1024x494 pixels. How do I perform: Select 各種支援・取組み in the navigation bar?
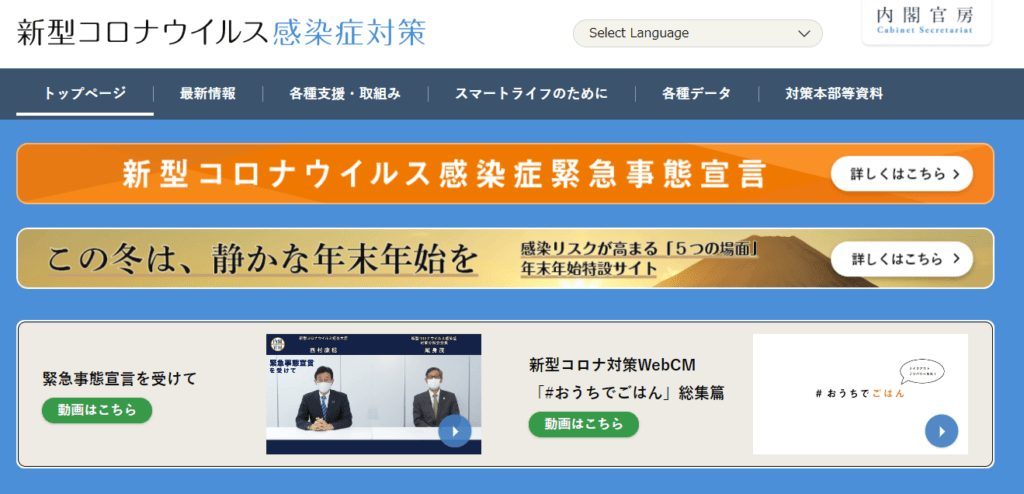tap(345, 94)
